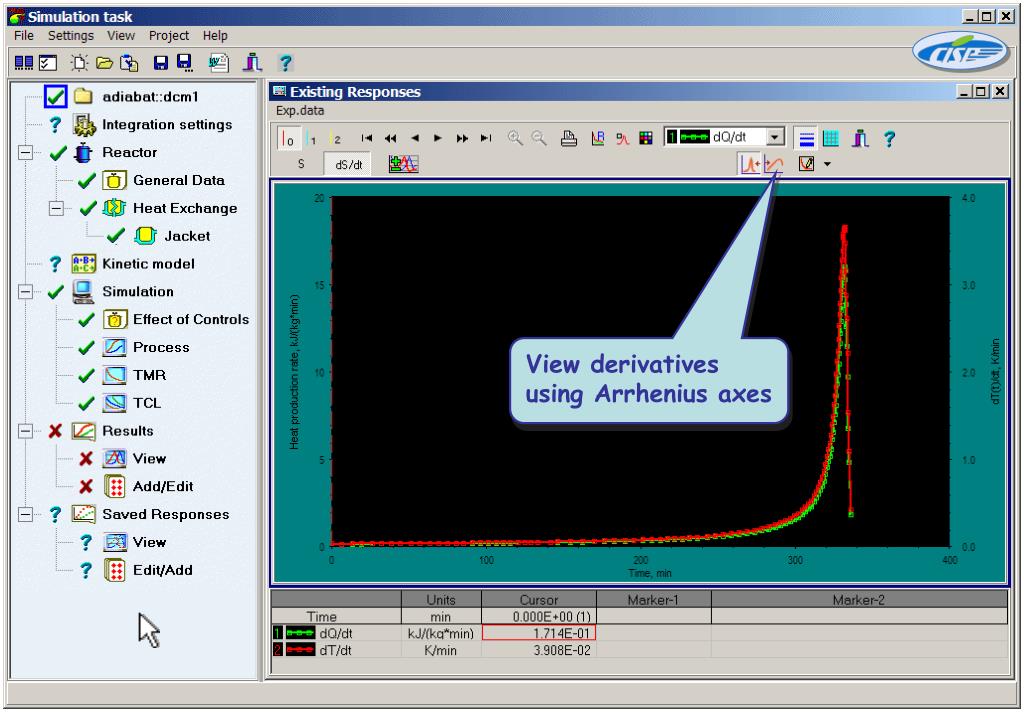Click the zoom out magnifier icon
The image size is (1024, 712).
point(539,138)
